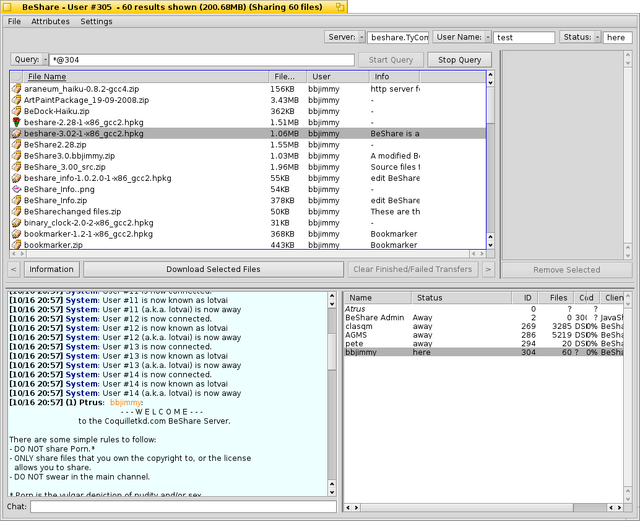
Task: Select user pete in the user list
Action: coord(484,343)
